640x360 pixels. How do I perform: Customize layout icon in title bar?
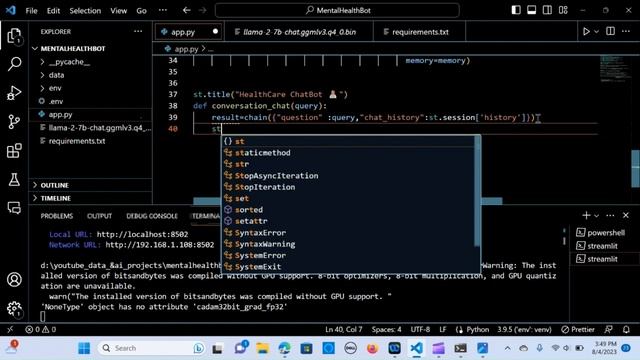tap(563, 10)
